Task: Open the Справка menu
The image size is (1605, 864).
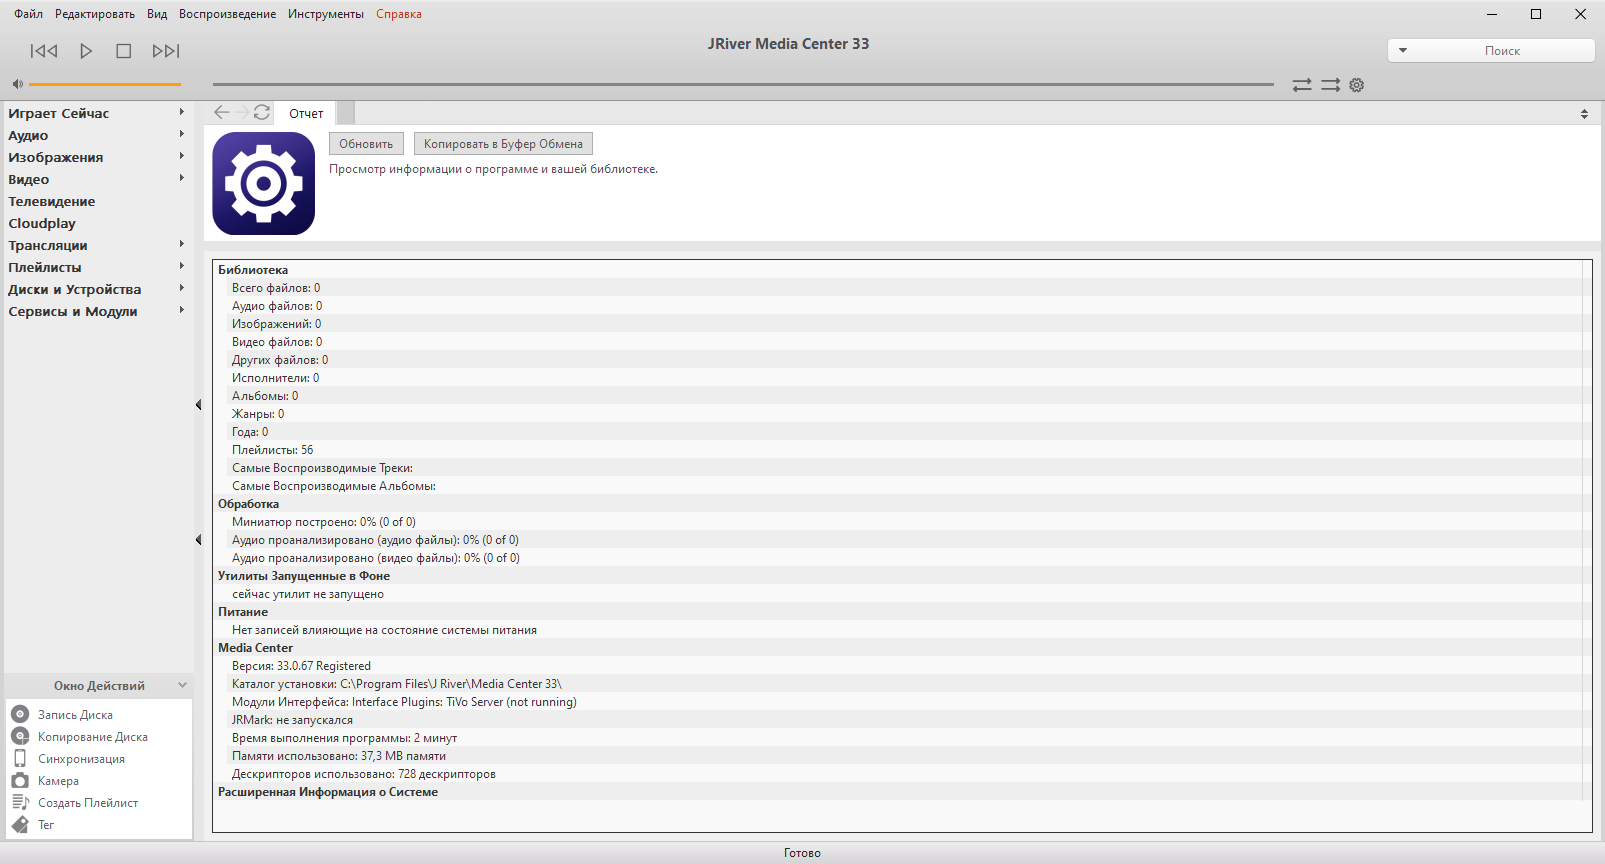Action: (399, 14)
